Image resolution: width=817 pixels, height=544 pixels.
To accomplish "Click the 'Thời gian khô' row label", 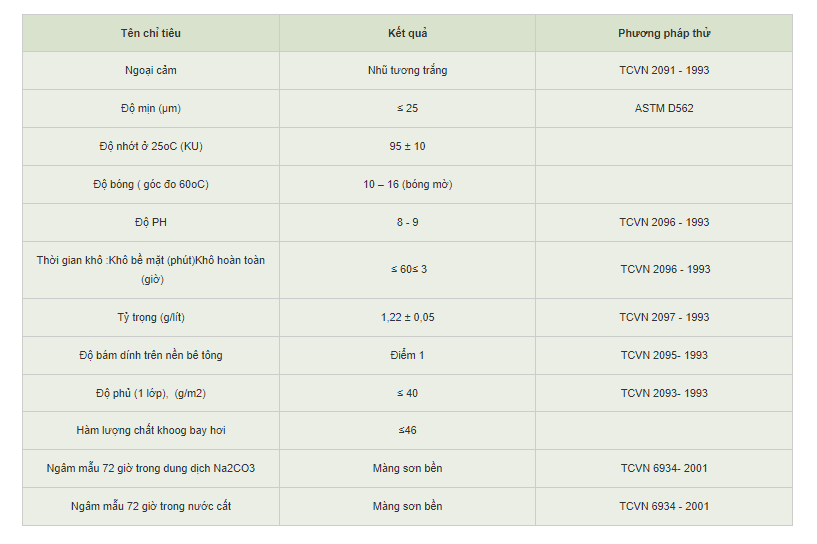I will point(151,269).
